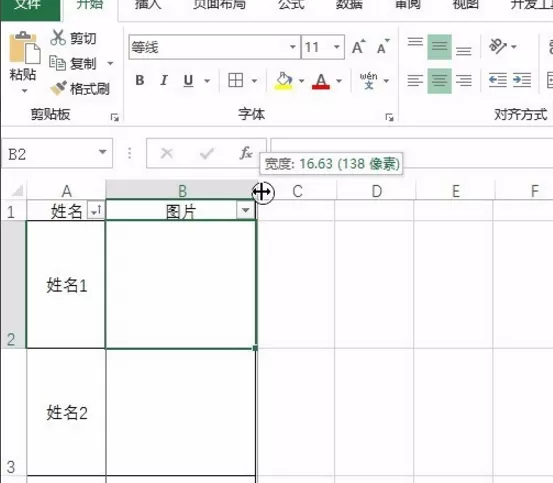This screenshot has height=483, width=553.
Task: Apply the yellow fill color
Action: click(284, 81)
